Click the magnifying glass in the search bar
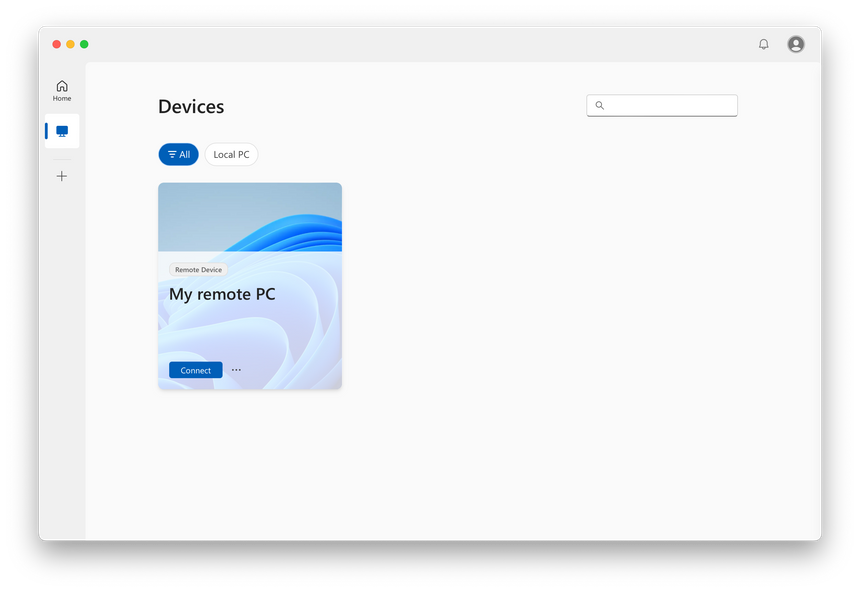 point(599,105)
